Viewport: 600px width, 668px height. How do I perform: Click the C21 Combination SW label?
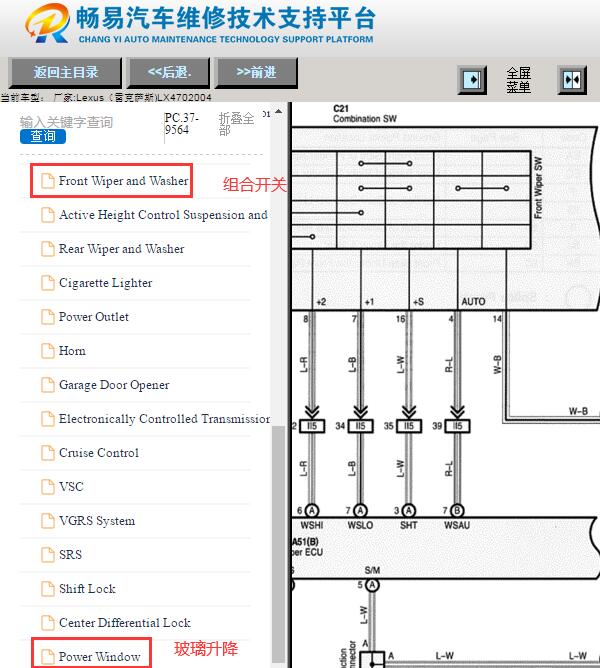click(x=365, y=114)
